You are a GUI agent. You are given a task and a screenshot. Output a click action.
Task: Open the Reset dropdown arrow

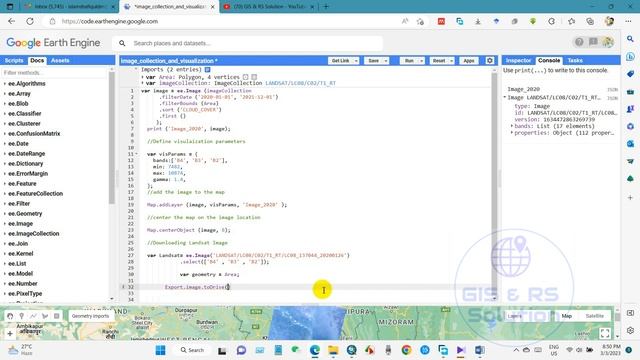pos(451,61)
